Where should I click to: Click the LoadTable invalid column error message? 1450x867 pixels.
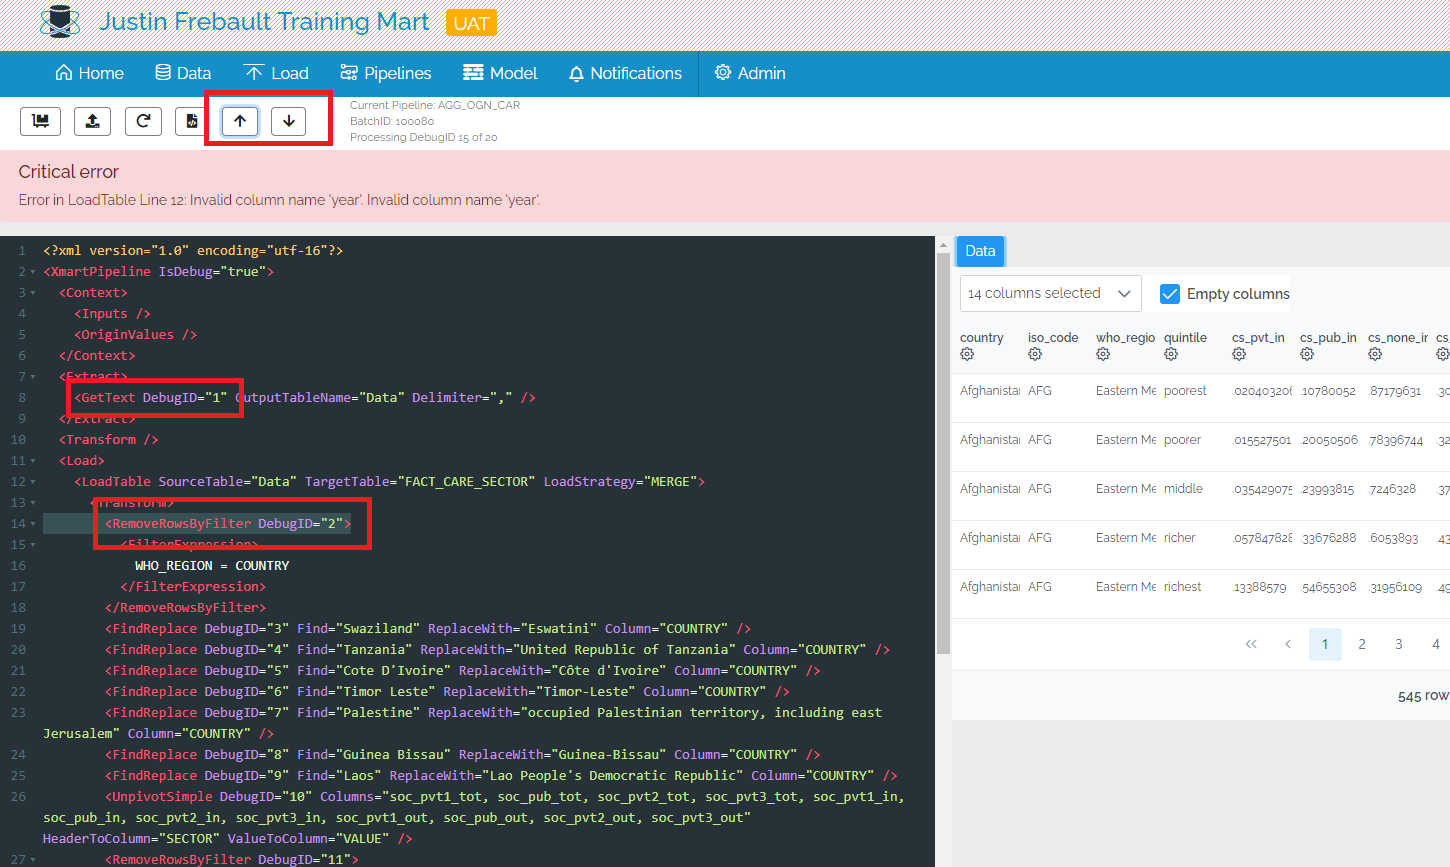279,200
